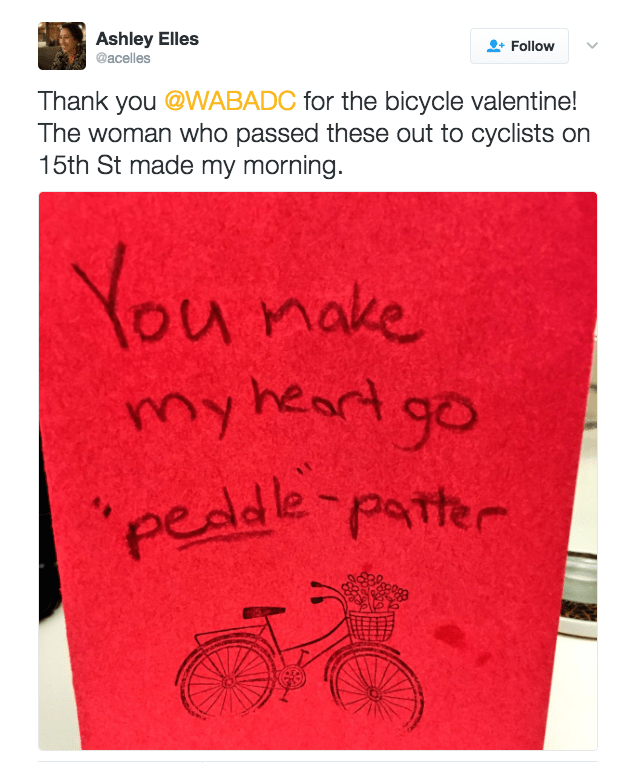Click the bicycle seat in the stamp
Screen dimensions: 632x763
[x=264, y=612]
